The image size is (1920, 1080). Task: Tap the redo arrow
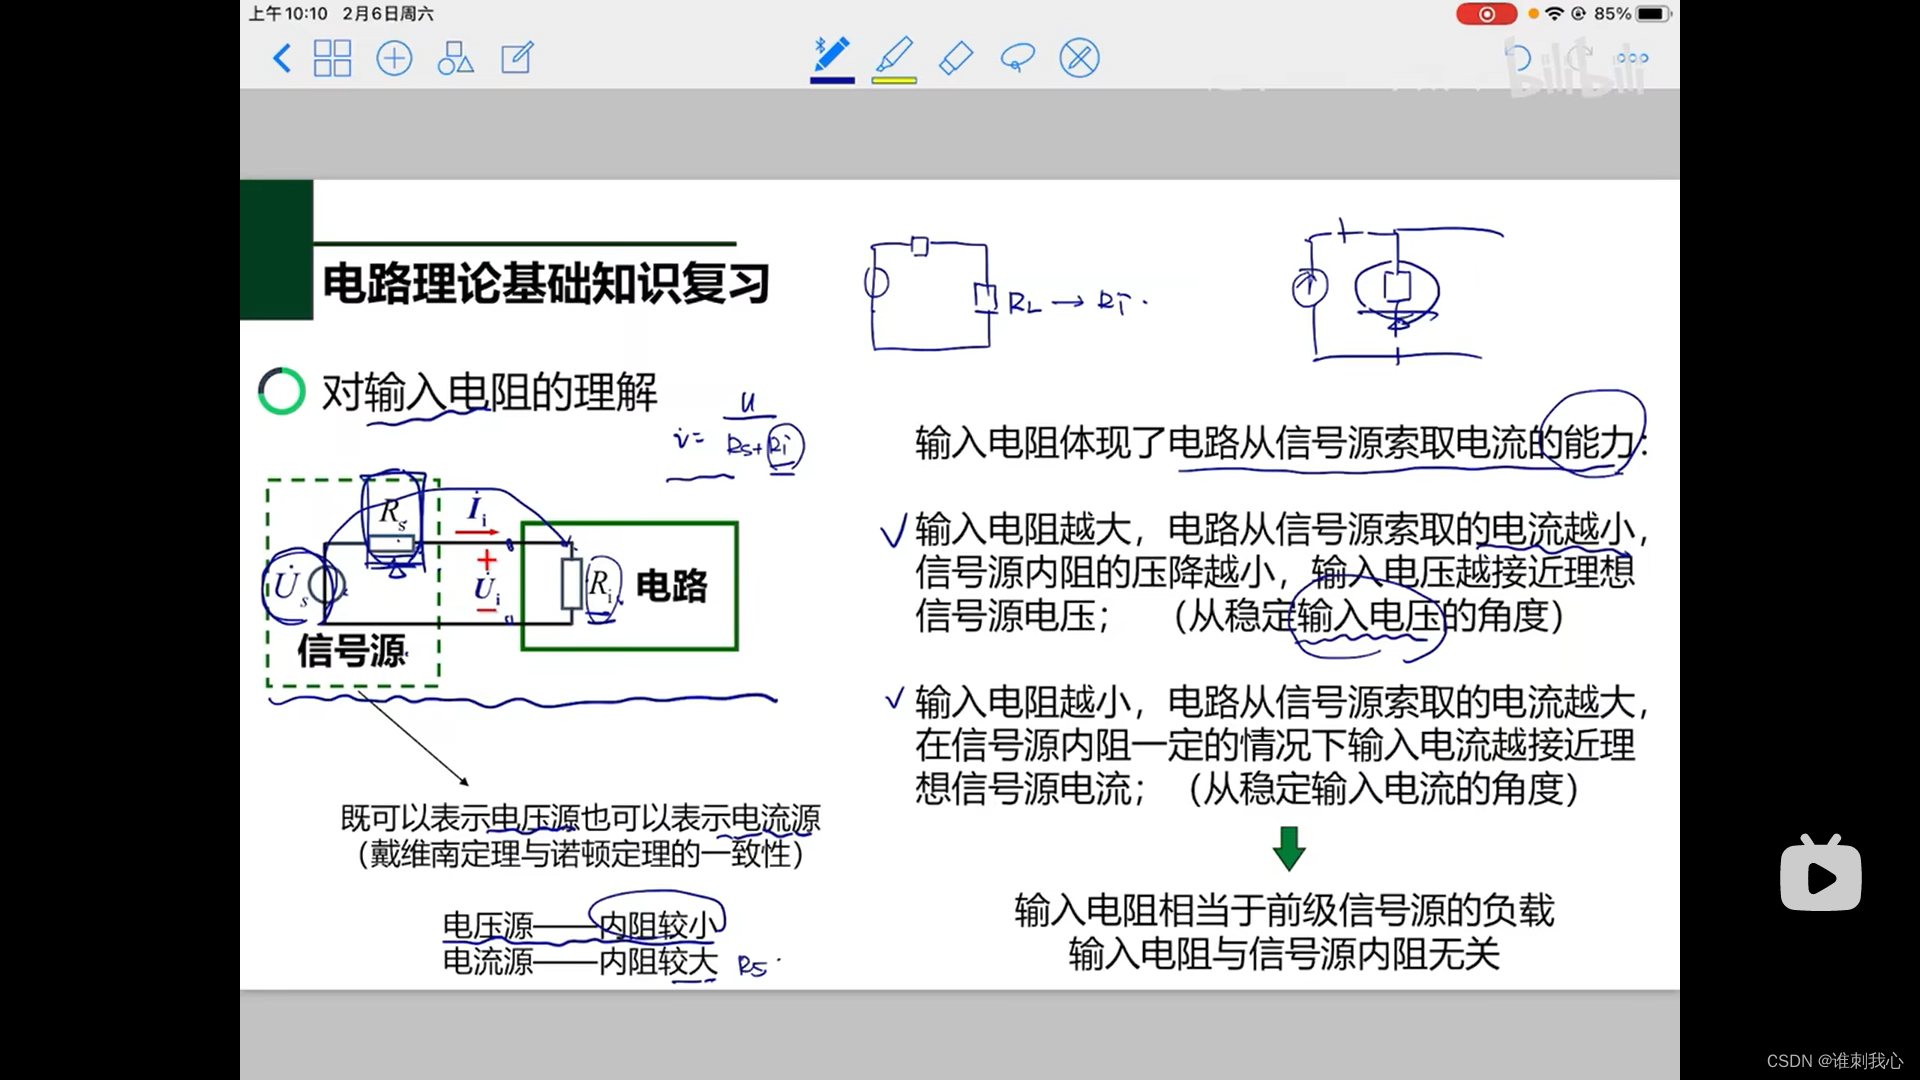coord(1579,58)
